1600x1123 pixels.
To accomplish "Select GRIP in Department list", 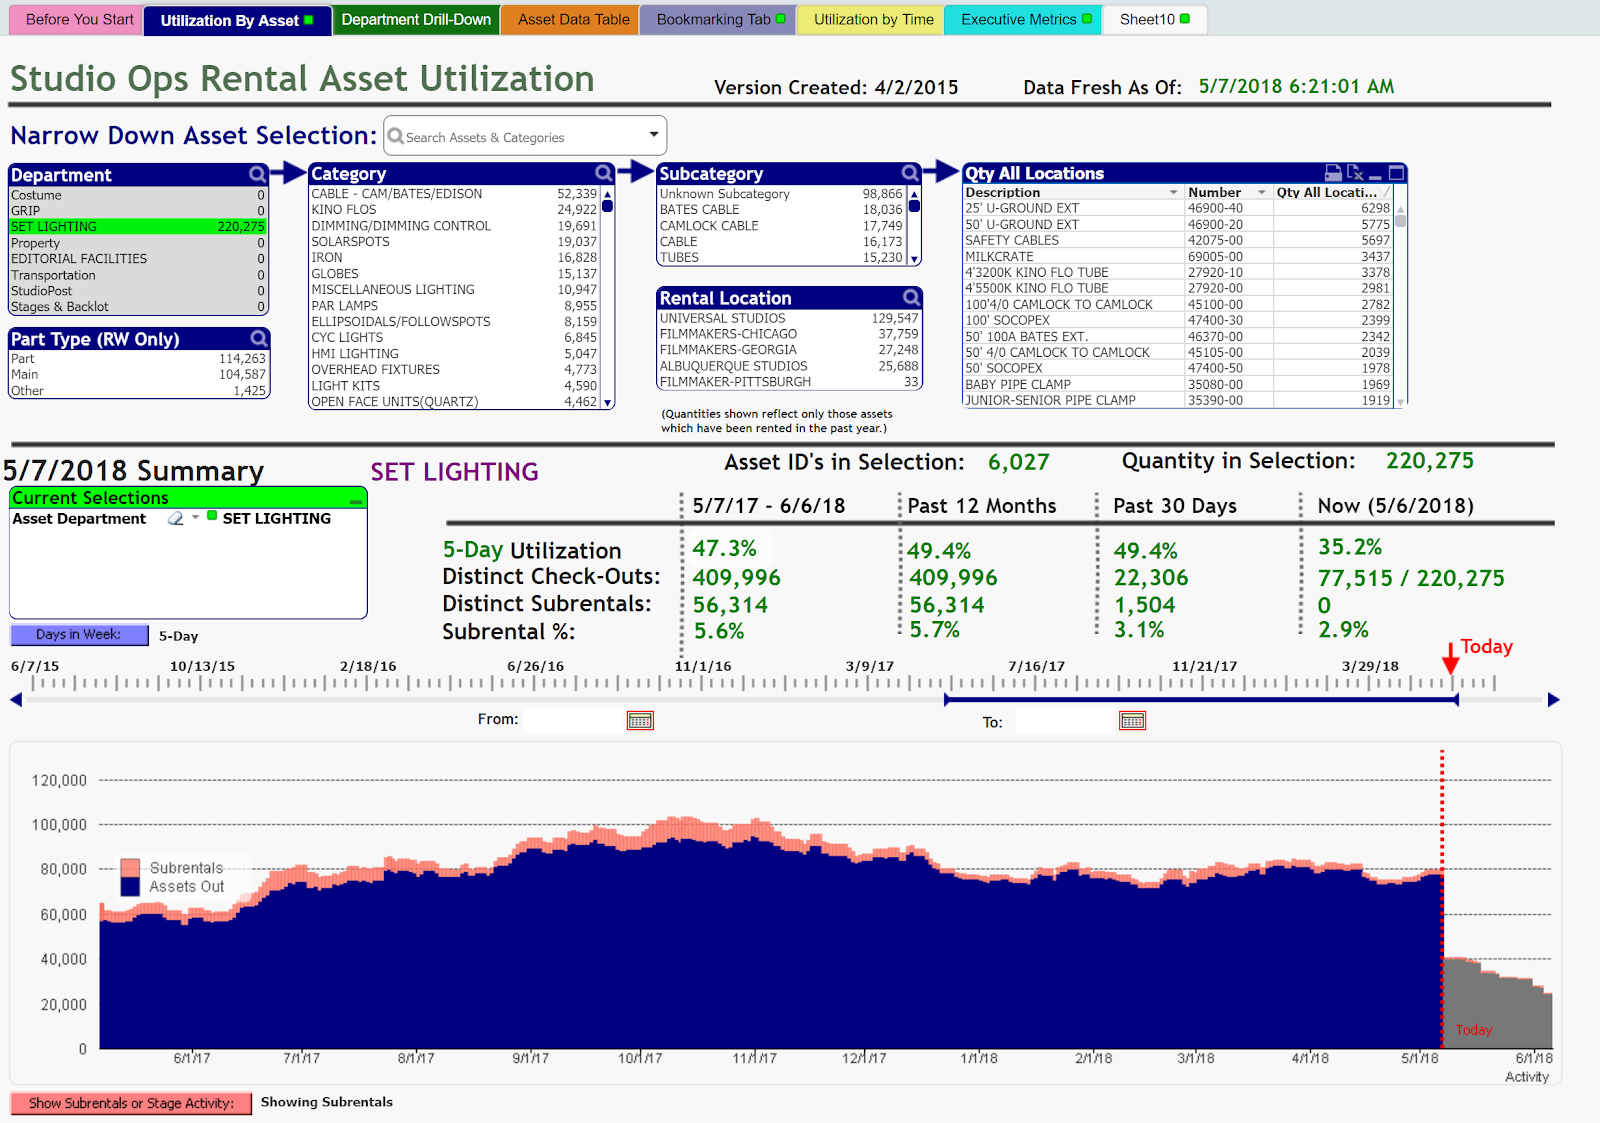I will pyautogui.click(x=138, y=211).
